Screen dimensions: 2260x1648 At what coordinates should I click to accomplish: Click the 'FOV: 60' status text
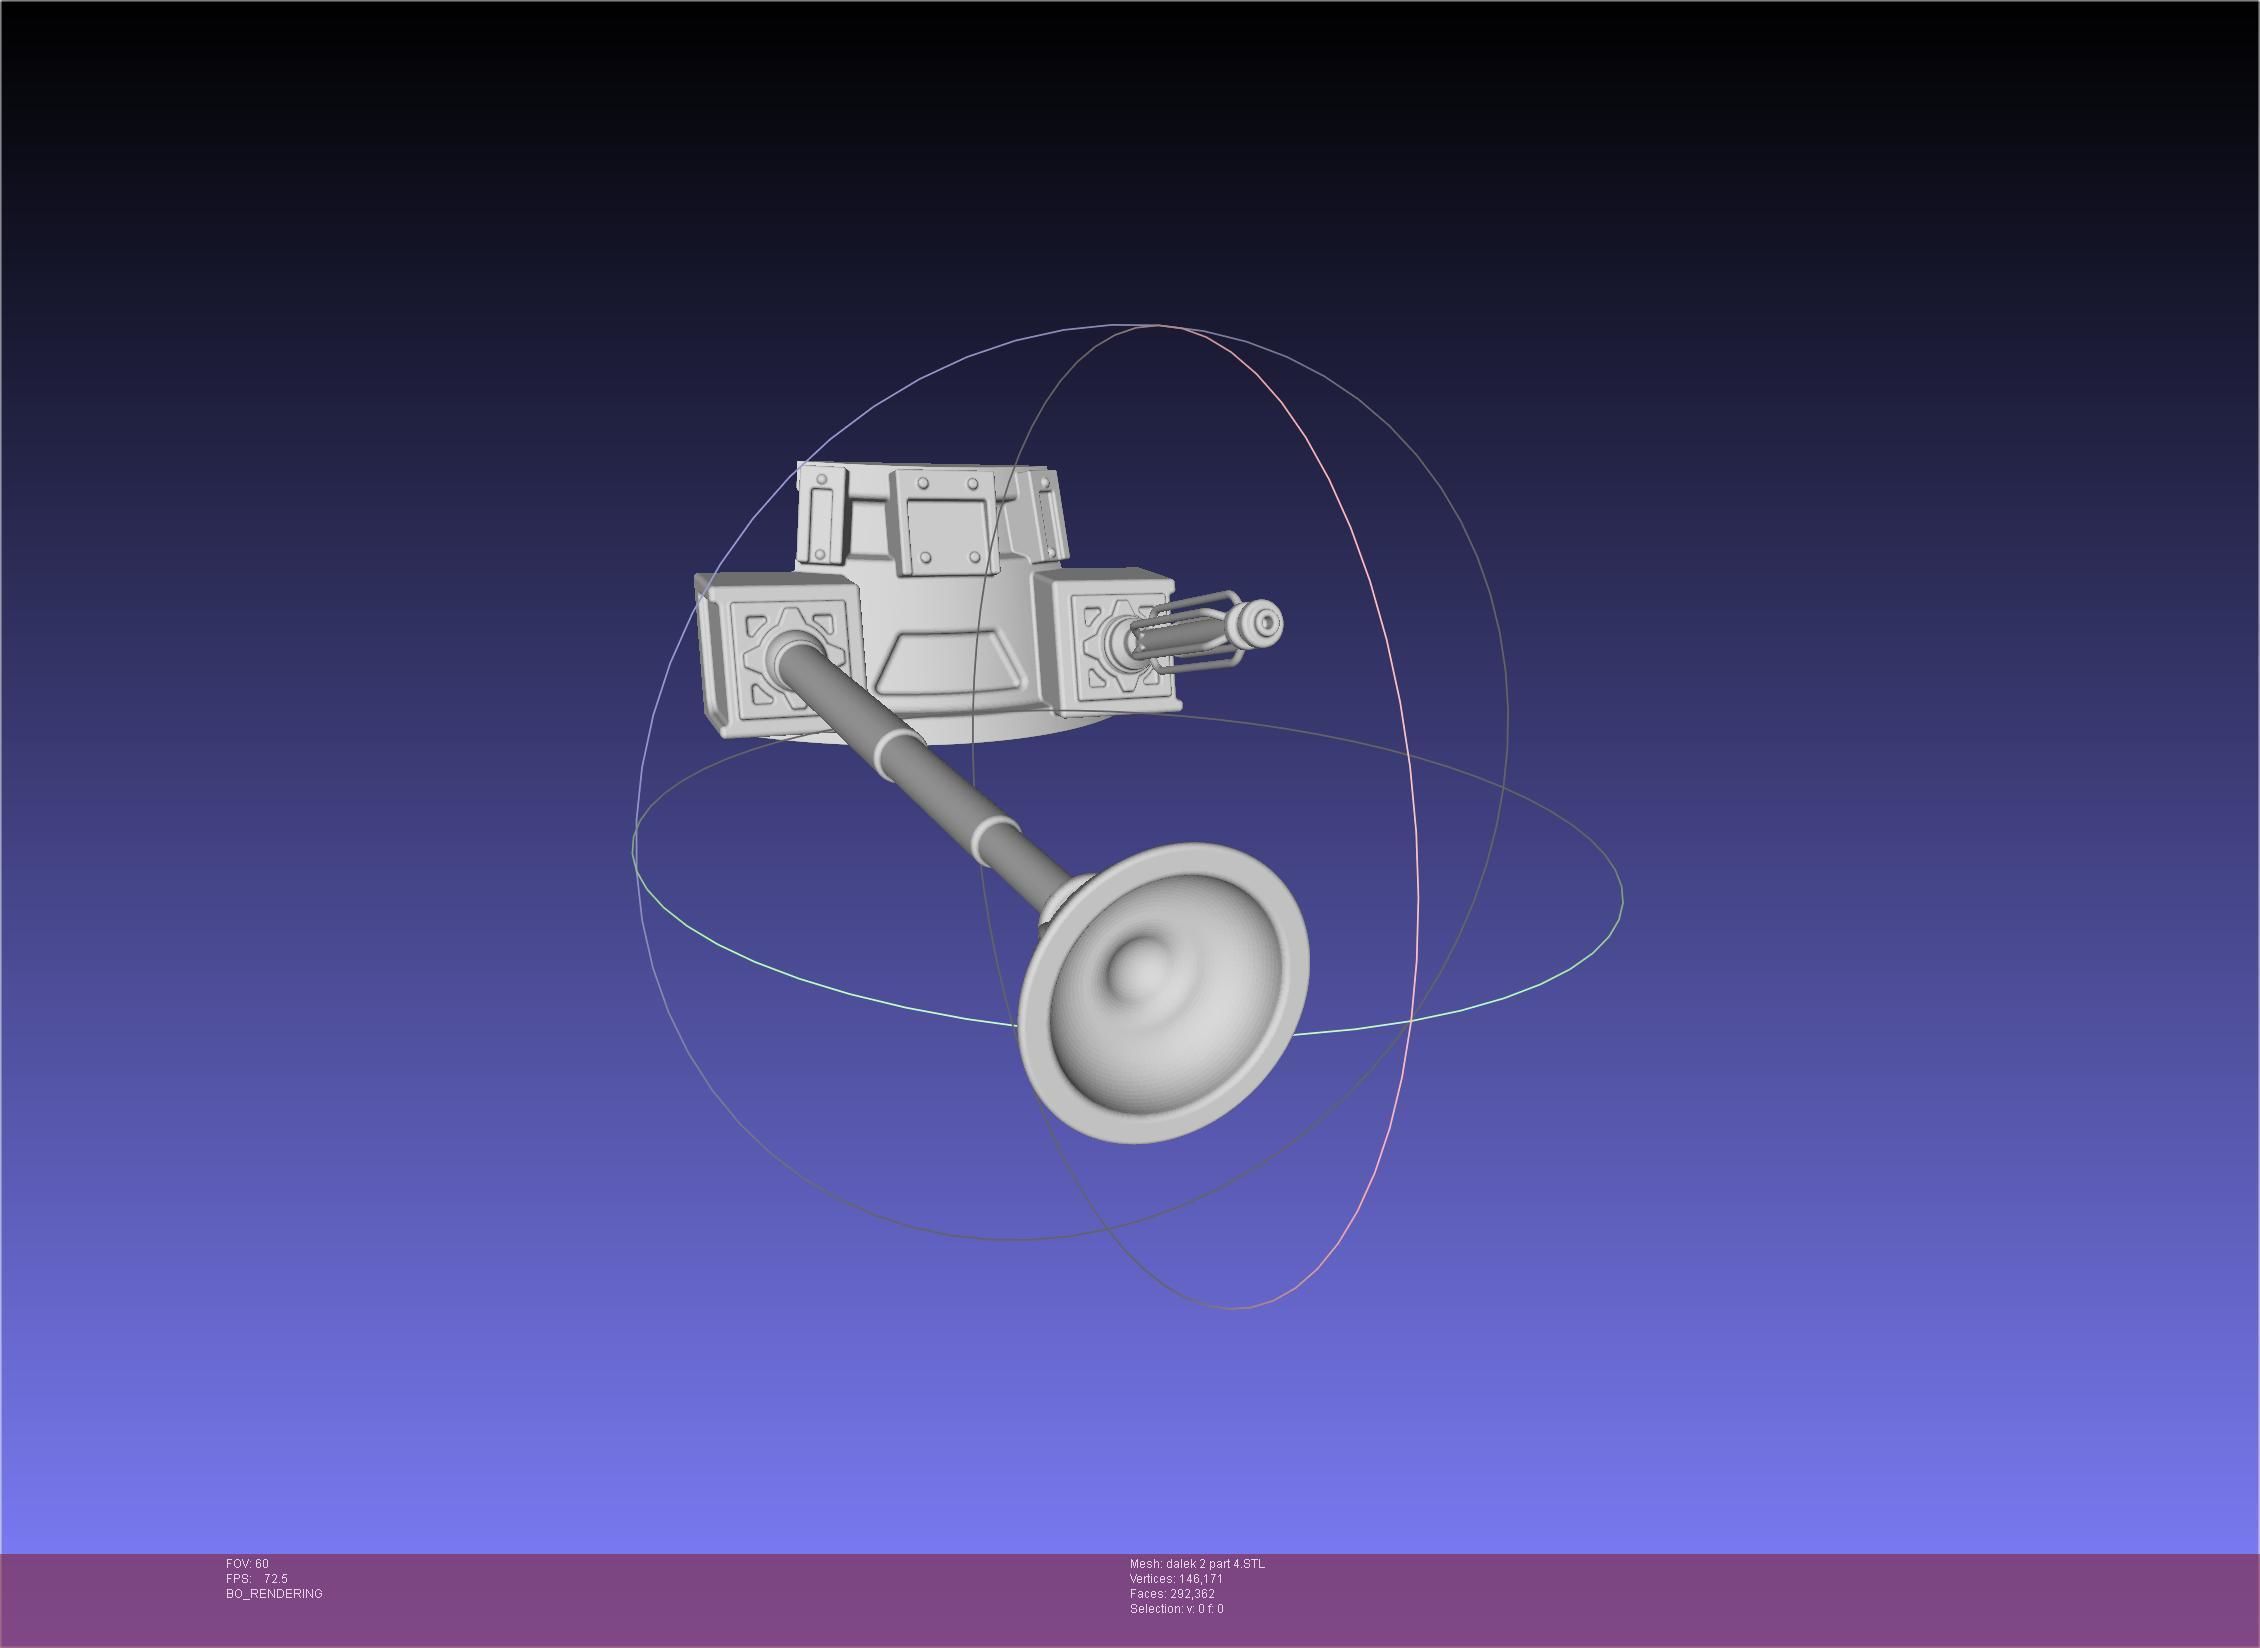[247, 1564]
